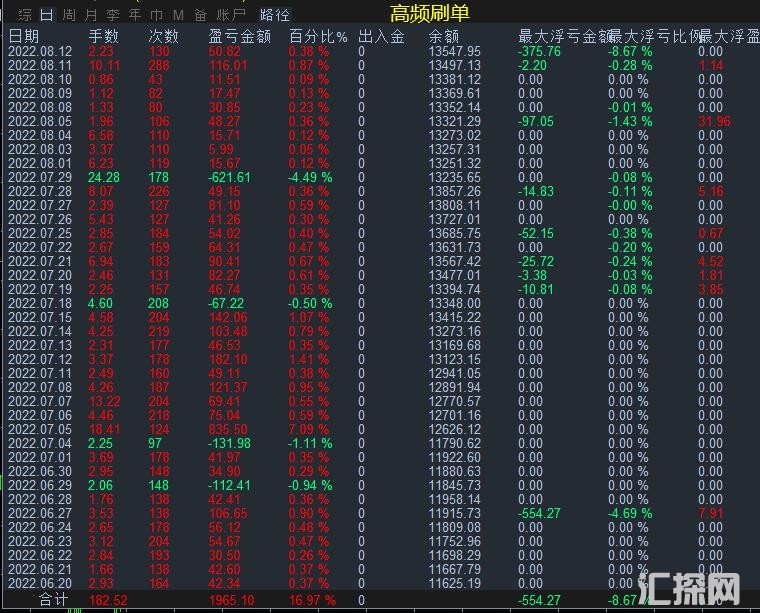The width and height of the screenshot is (760, 613).
Task: Click the 盈亏金额 column header
Action: (x=239, y=37)
